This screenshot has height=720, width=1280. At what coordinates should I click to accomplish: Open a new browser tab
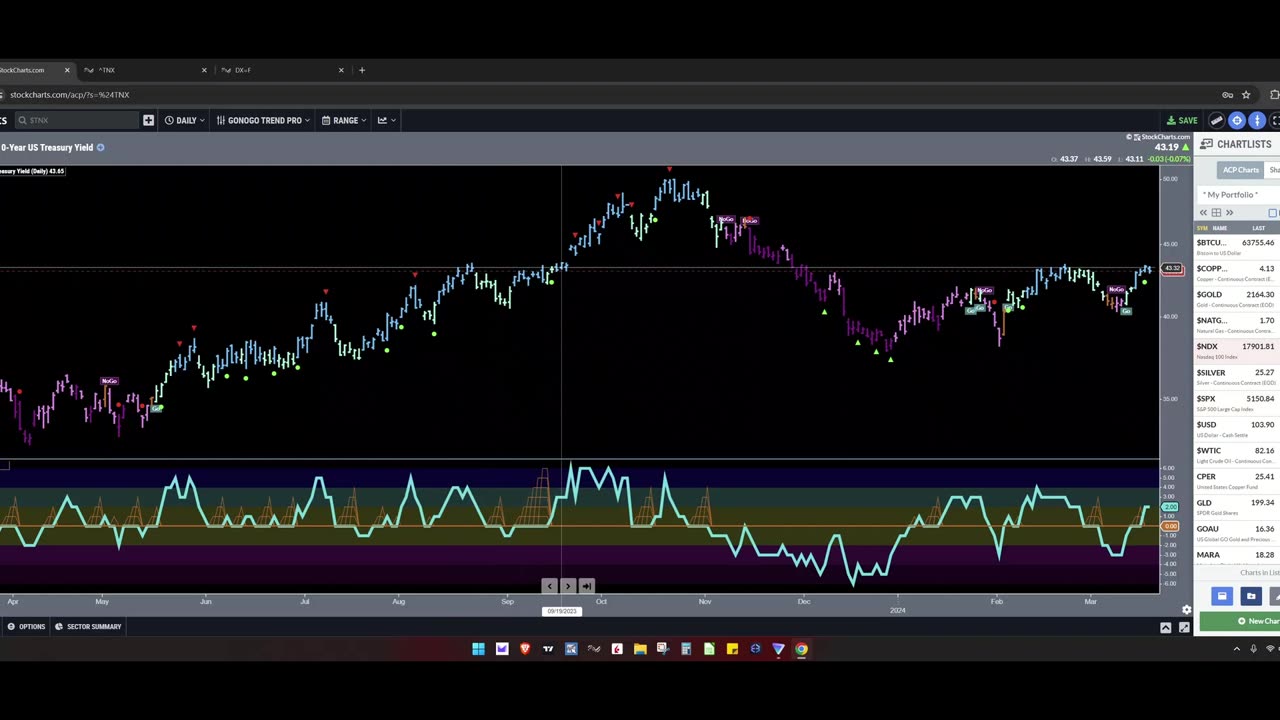coord(362,70)
